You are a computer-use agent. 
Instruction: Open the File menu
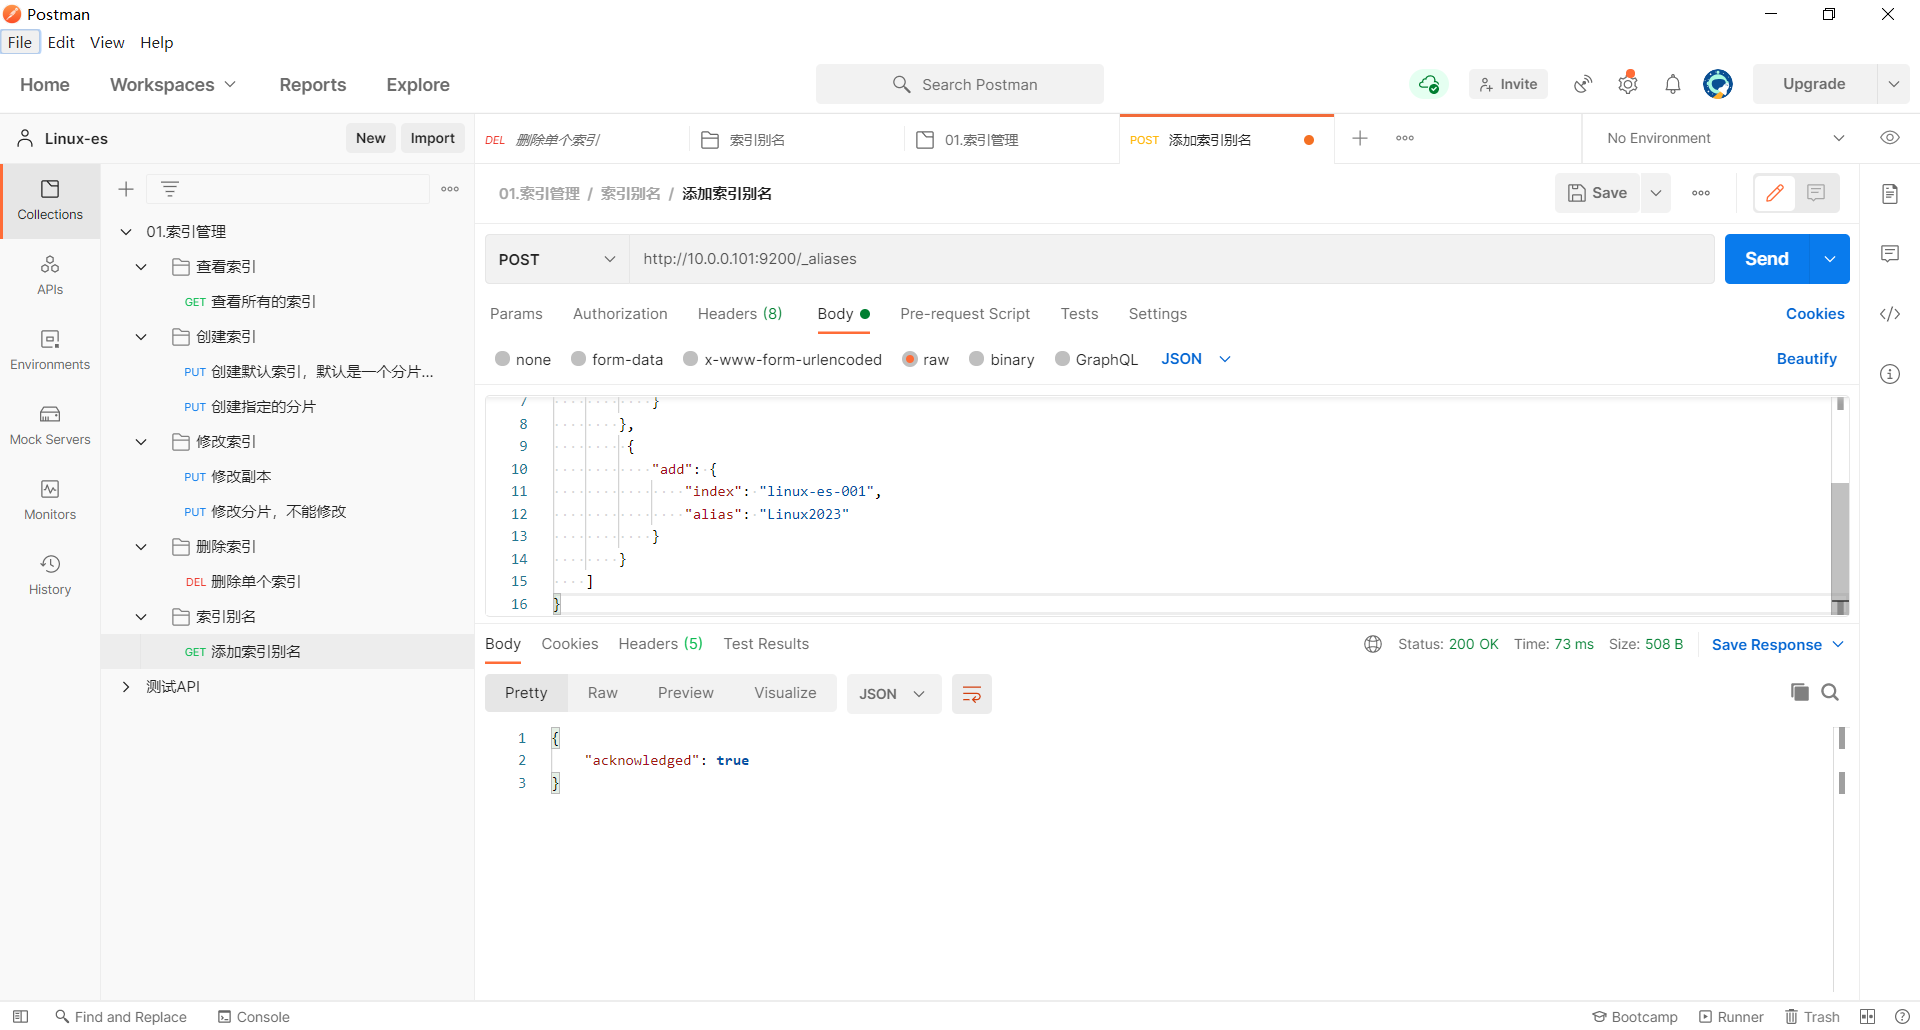[x=20, y=42]
